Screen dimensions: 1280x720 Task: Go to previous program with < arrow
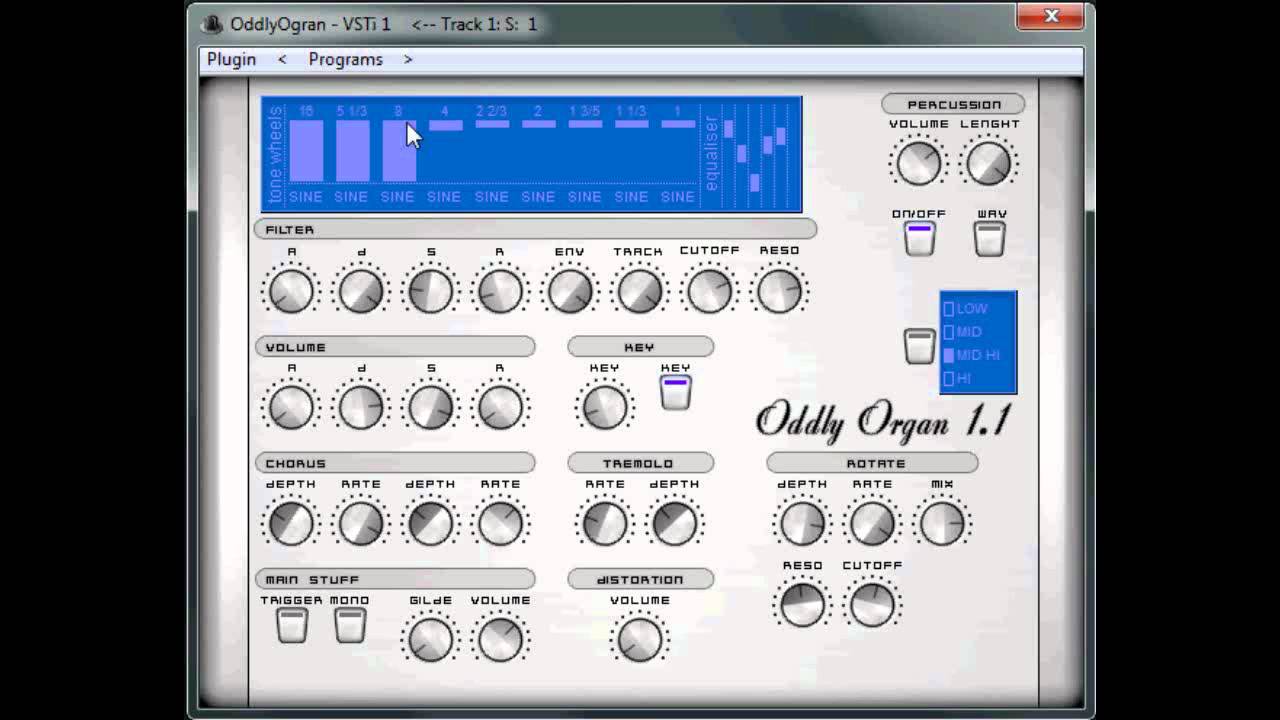[x=282, y=59]
